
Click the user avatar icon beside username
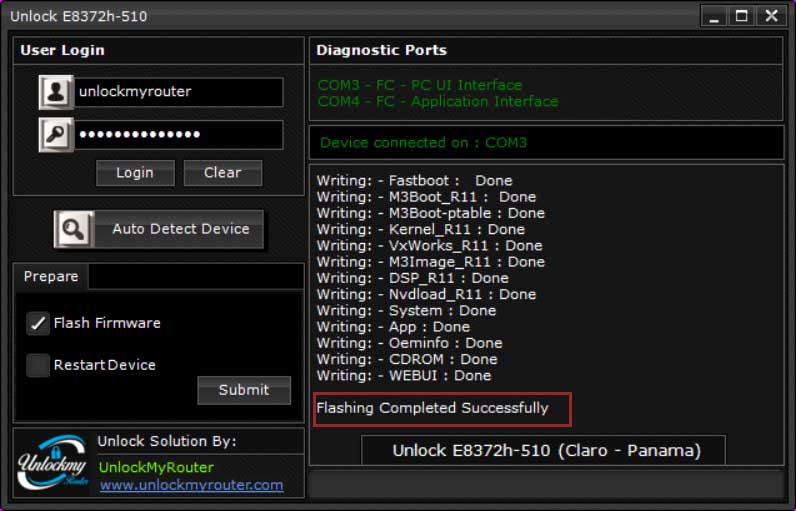tap(56, 92)
